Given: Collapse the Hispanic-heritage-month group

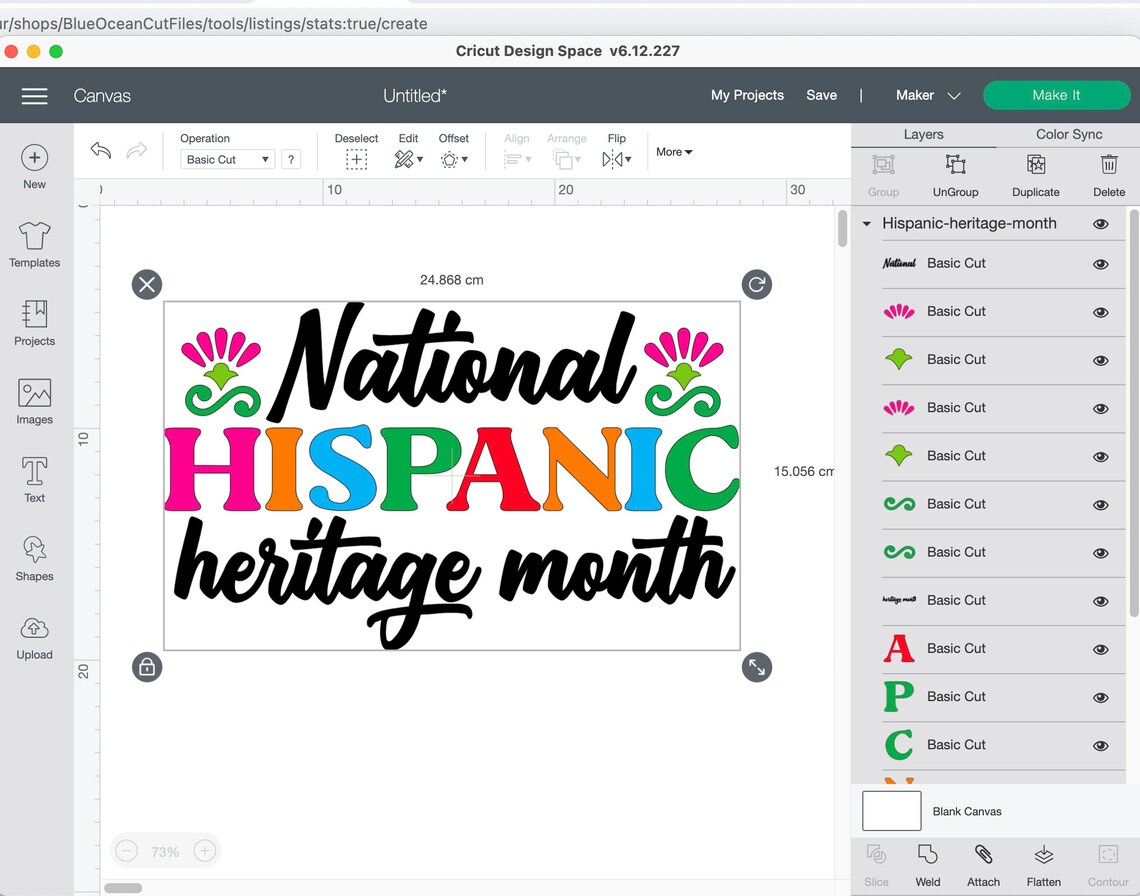Looking at the screenshot, I should [x=866, y=223].
